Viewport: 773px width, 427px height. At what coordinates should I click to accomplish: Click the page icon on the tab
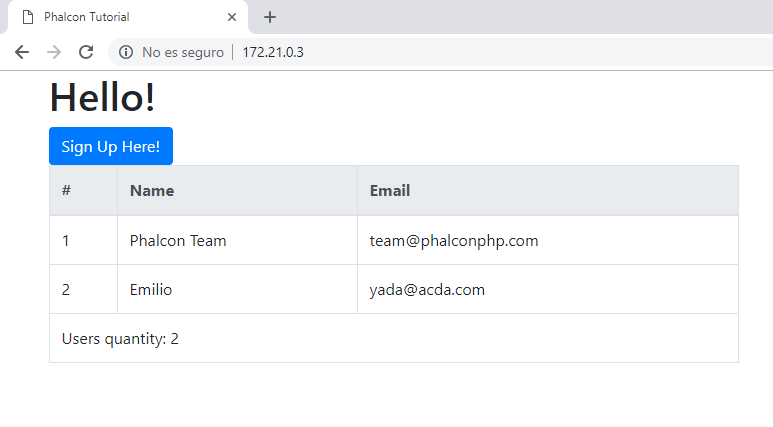[x=28, y=17]
